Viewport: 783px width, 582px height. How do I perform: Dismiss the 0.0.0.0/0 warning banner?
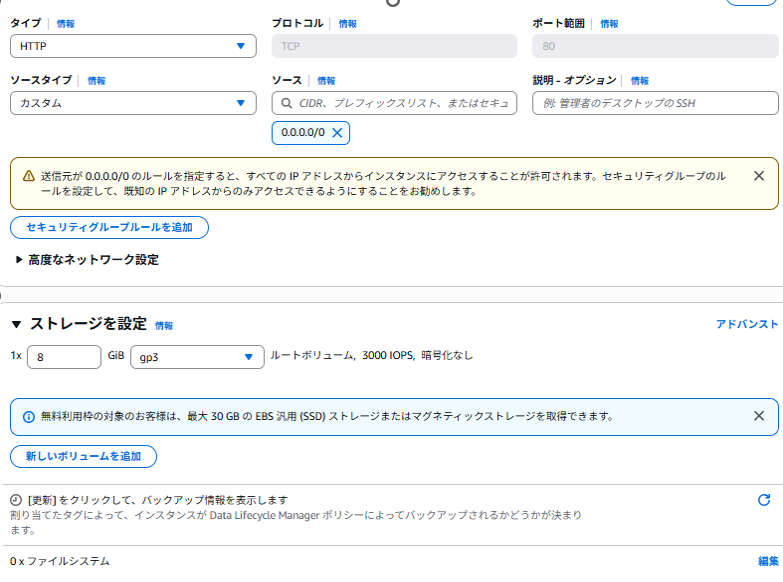point(759,176)
